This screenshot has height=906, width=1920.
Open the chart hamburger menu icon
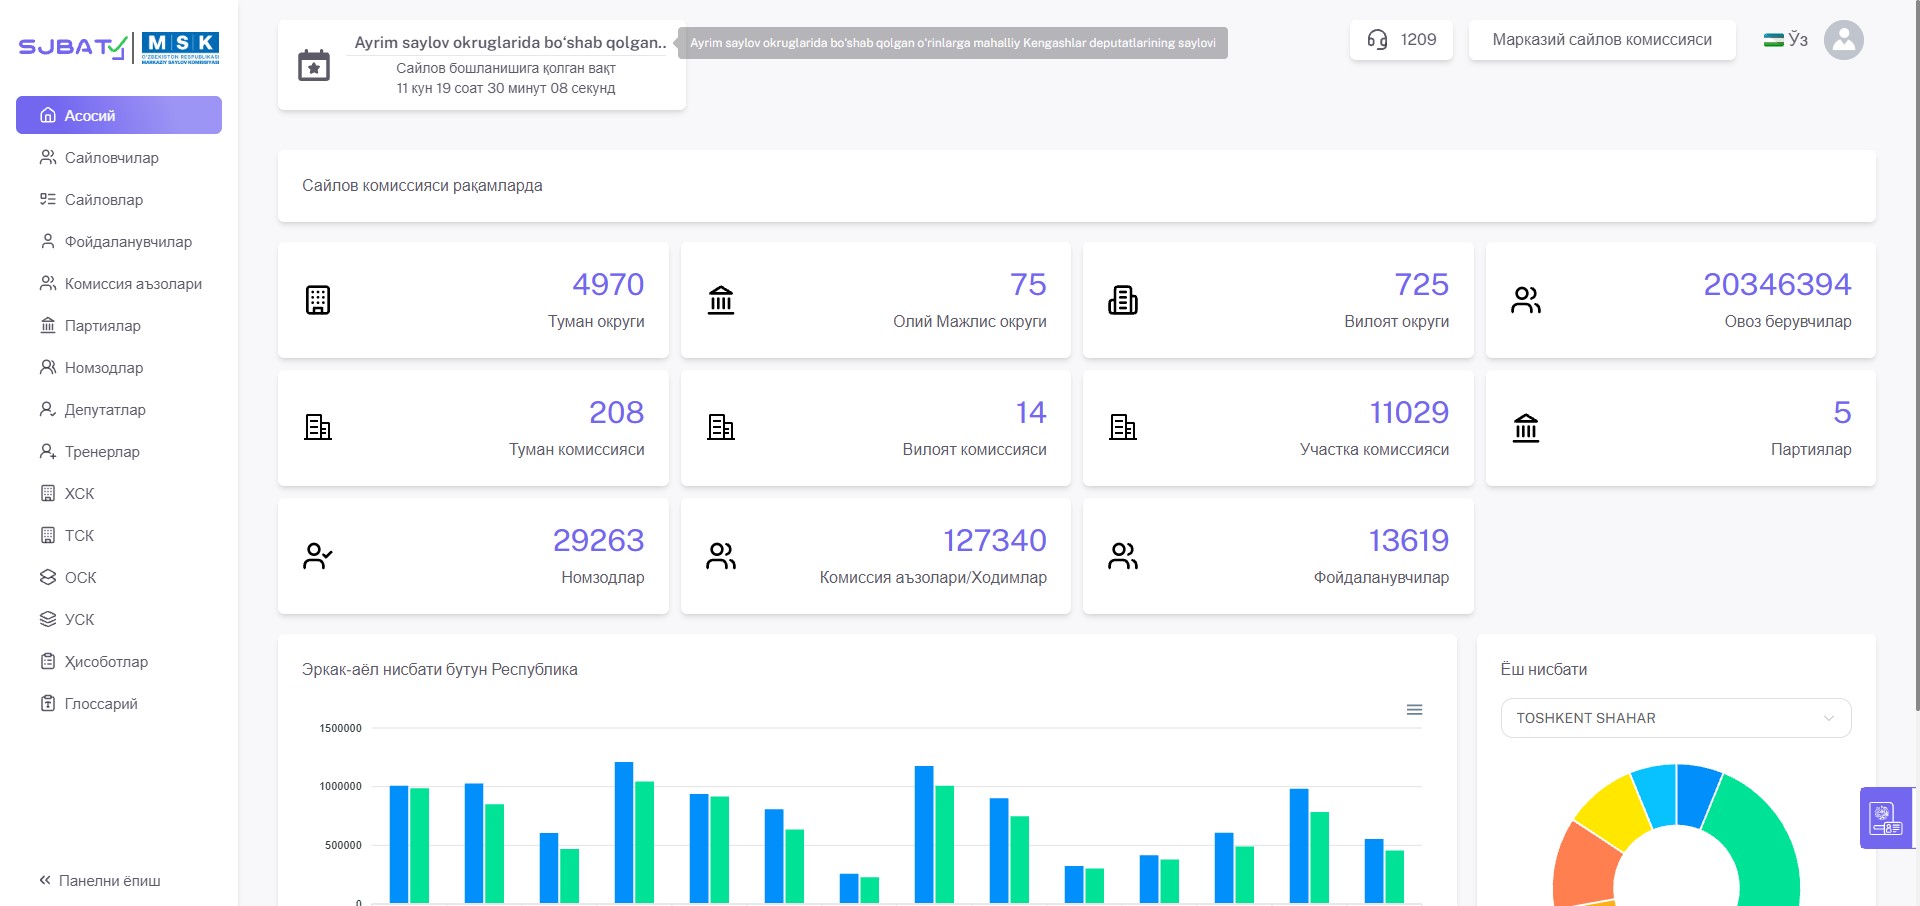(x=1414, y=710)
